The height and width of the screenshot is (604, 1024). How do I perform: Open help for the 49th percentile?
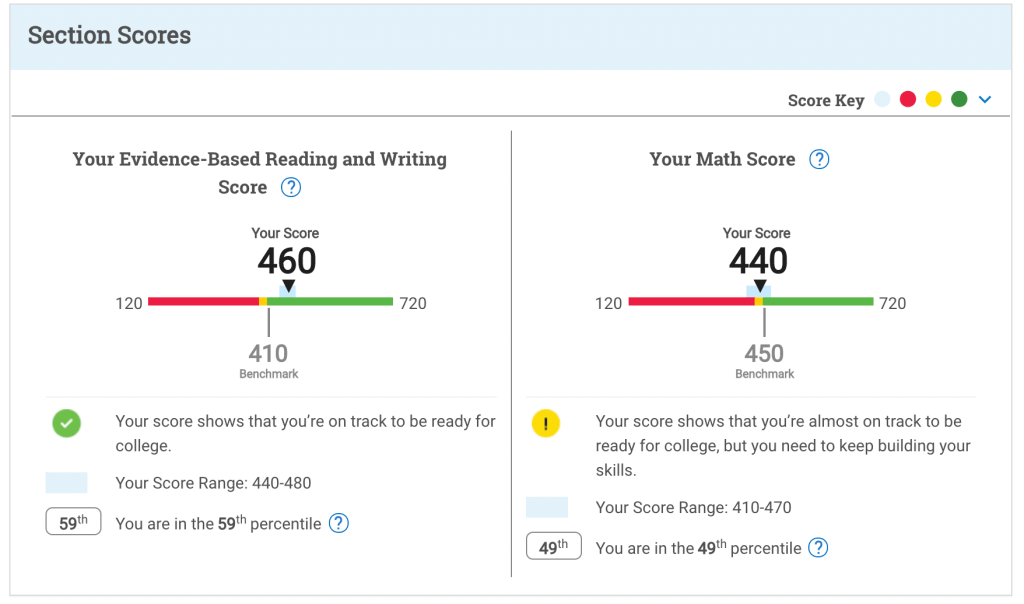coord(819,547)
